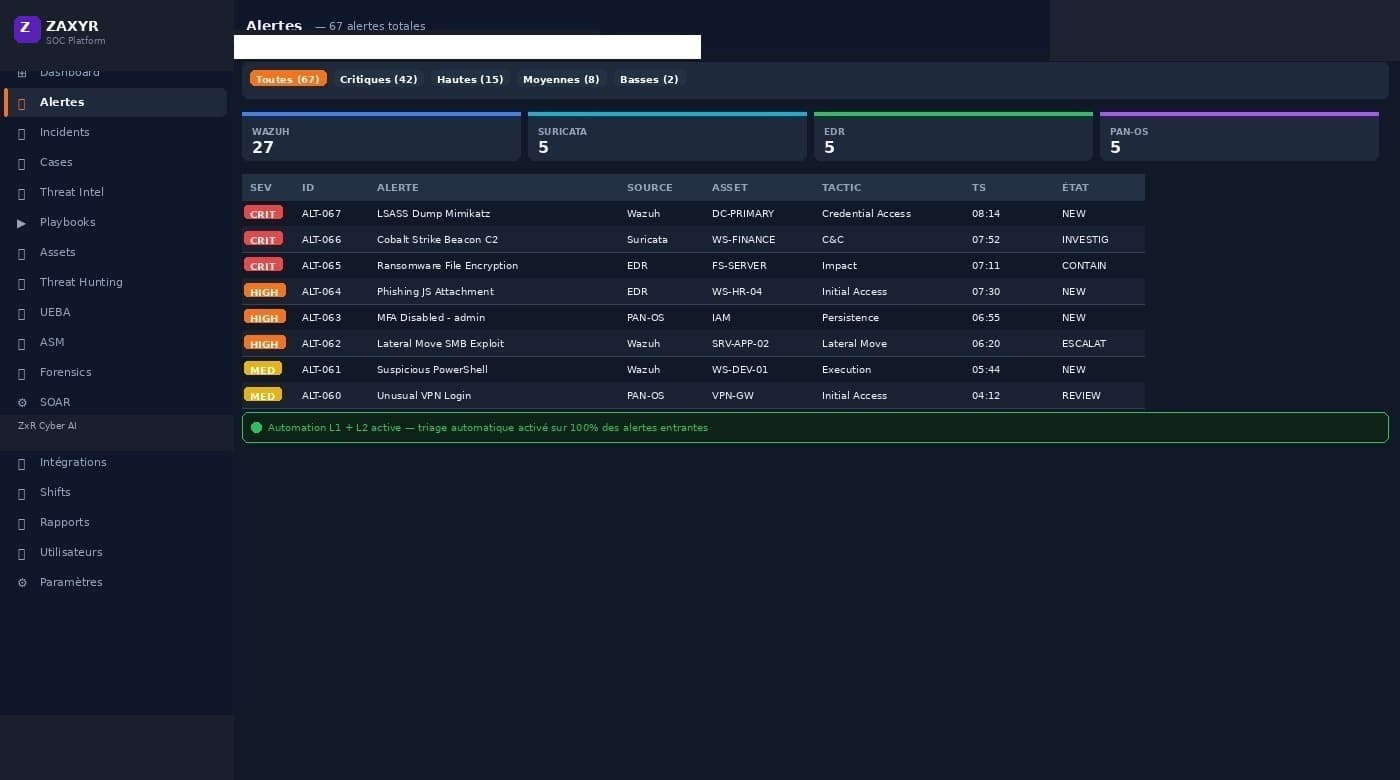Click the INVESTIG state of ALT-066
Viewport: 1400px width, 780px height.
coord(1085,240)
